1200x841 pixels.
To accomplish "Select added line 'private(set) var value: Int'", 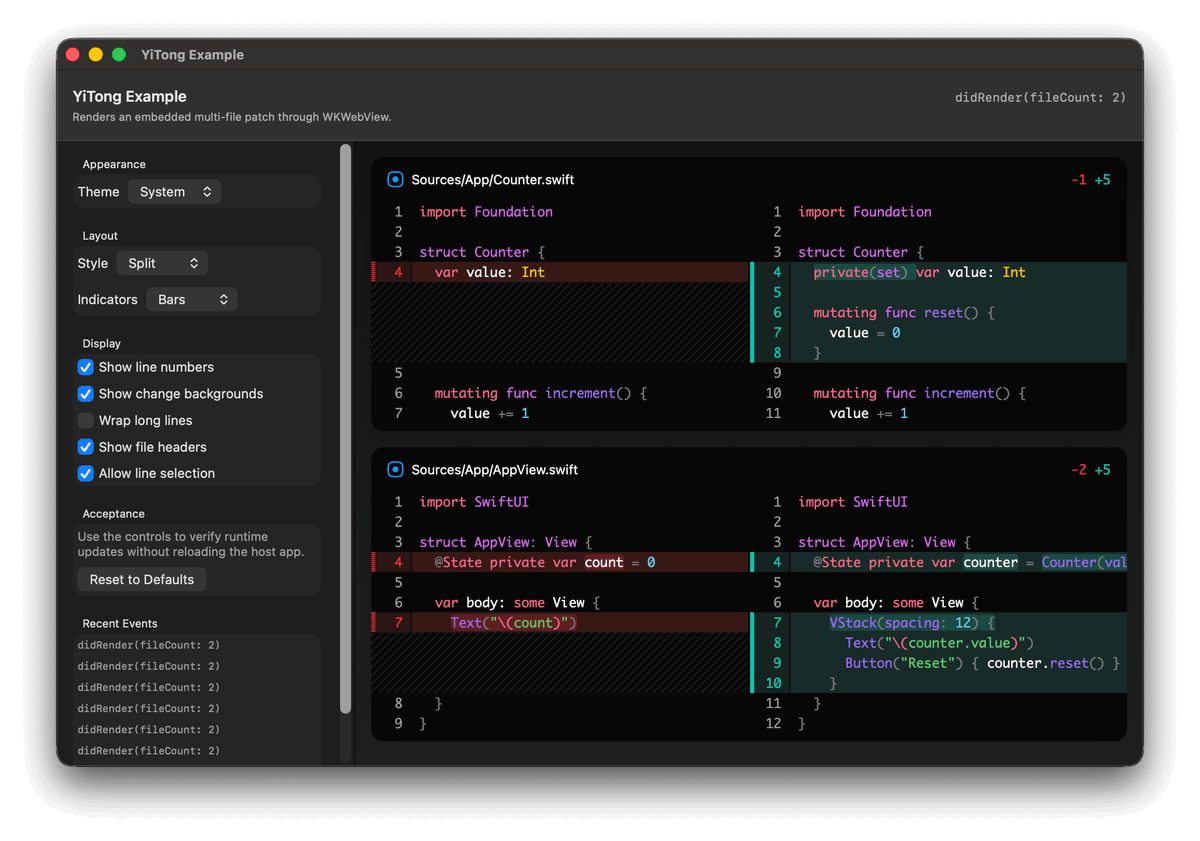I will [x=939, y=272].
